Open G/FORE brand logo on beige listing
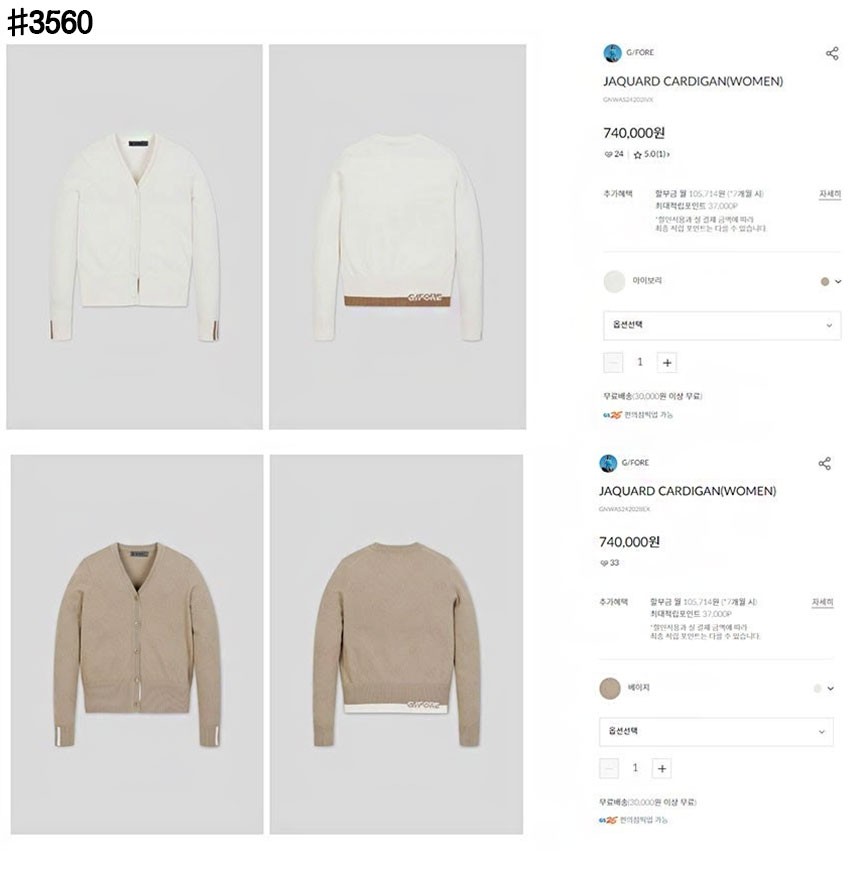The image size is (860, 877). pyautogui.click(x=608, y=463)
